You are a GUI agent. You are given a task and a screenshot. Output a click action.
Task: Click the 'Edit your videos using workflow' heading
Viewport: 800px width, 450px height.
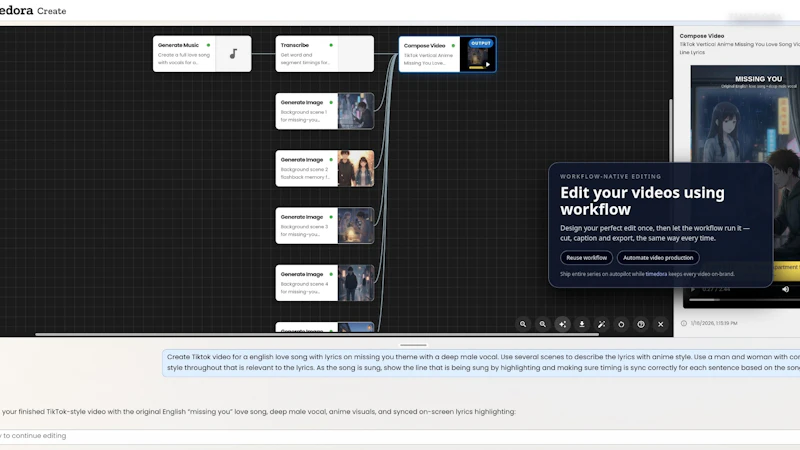[642, 201]
